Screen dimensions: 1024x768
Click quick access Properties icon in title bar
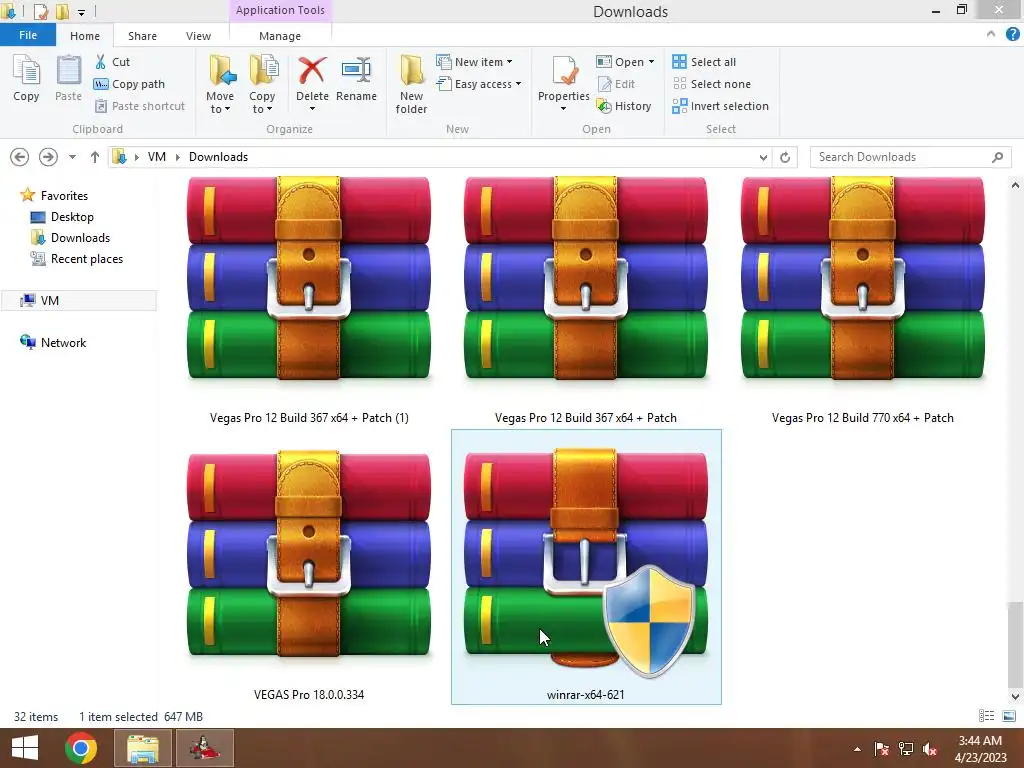(41, 11)
